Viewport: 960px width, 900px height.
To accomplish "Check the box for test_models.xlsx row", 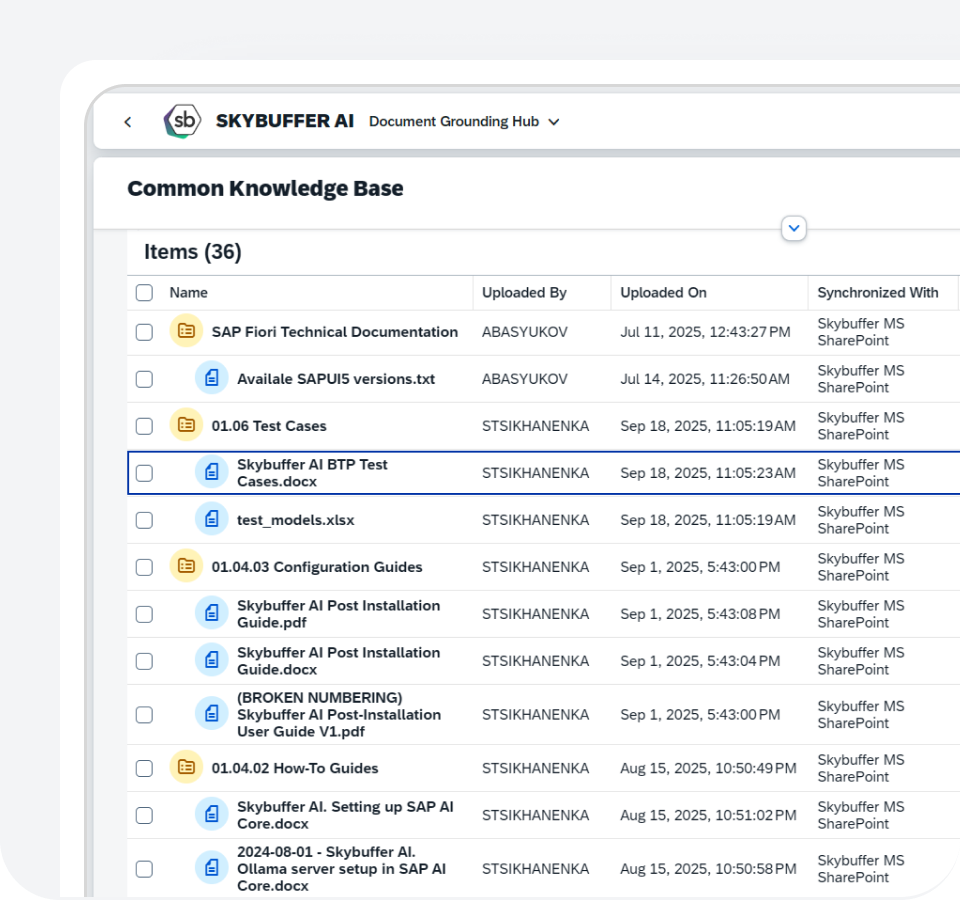I will 144,520.
